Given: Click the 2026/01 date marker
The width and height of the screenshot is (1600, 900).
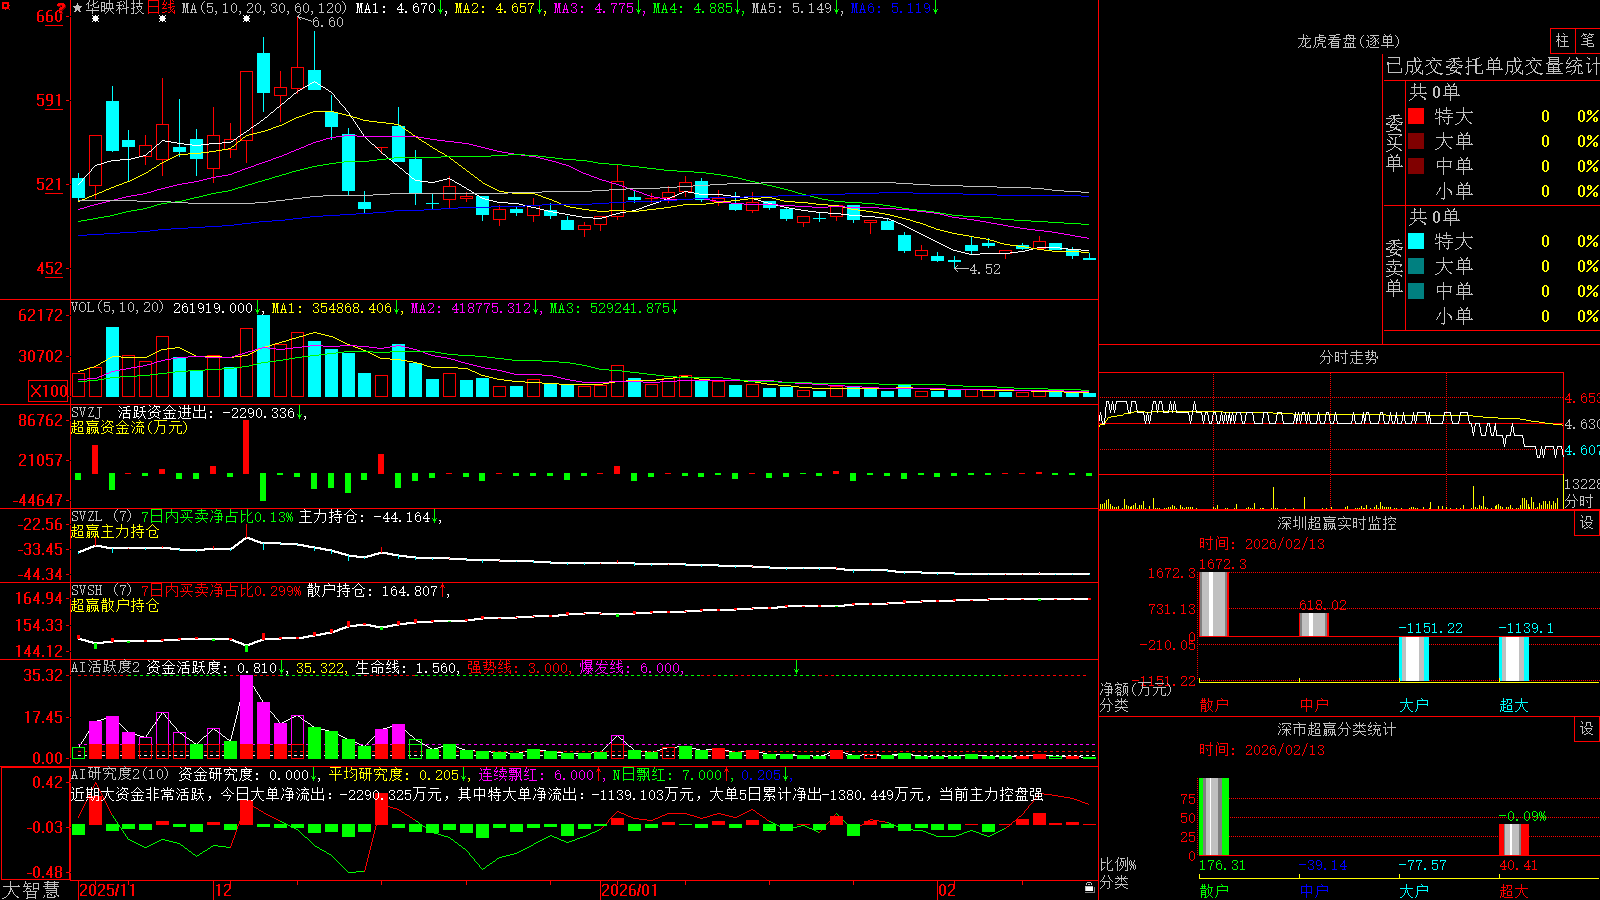Looking at the screenshot, I should coord(630,890).
